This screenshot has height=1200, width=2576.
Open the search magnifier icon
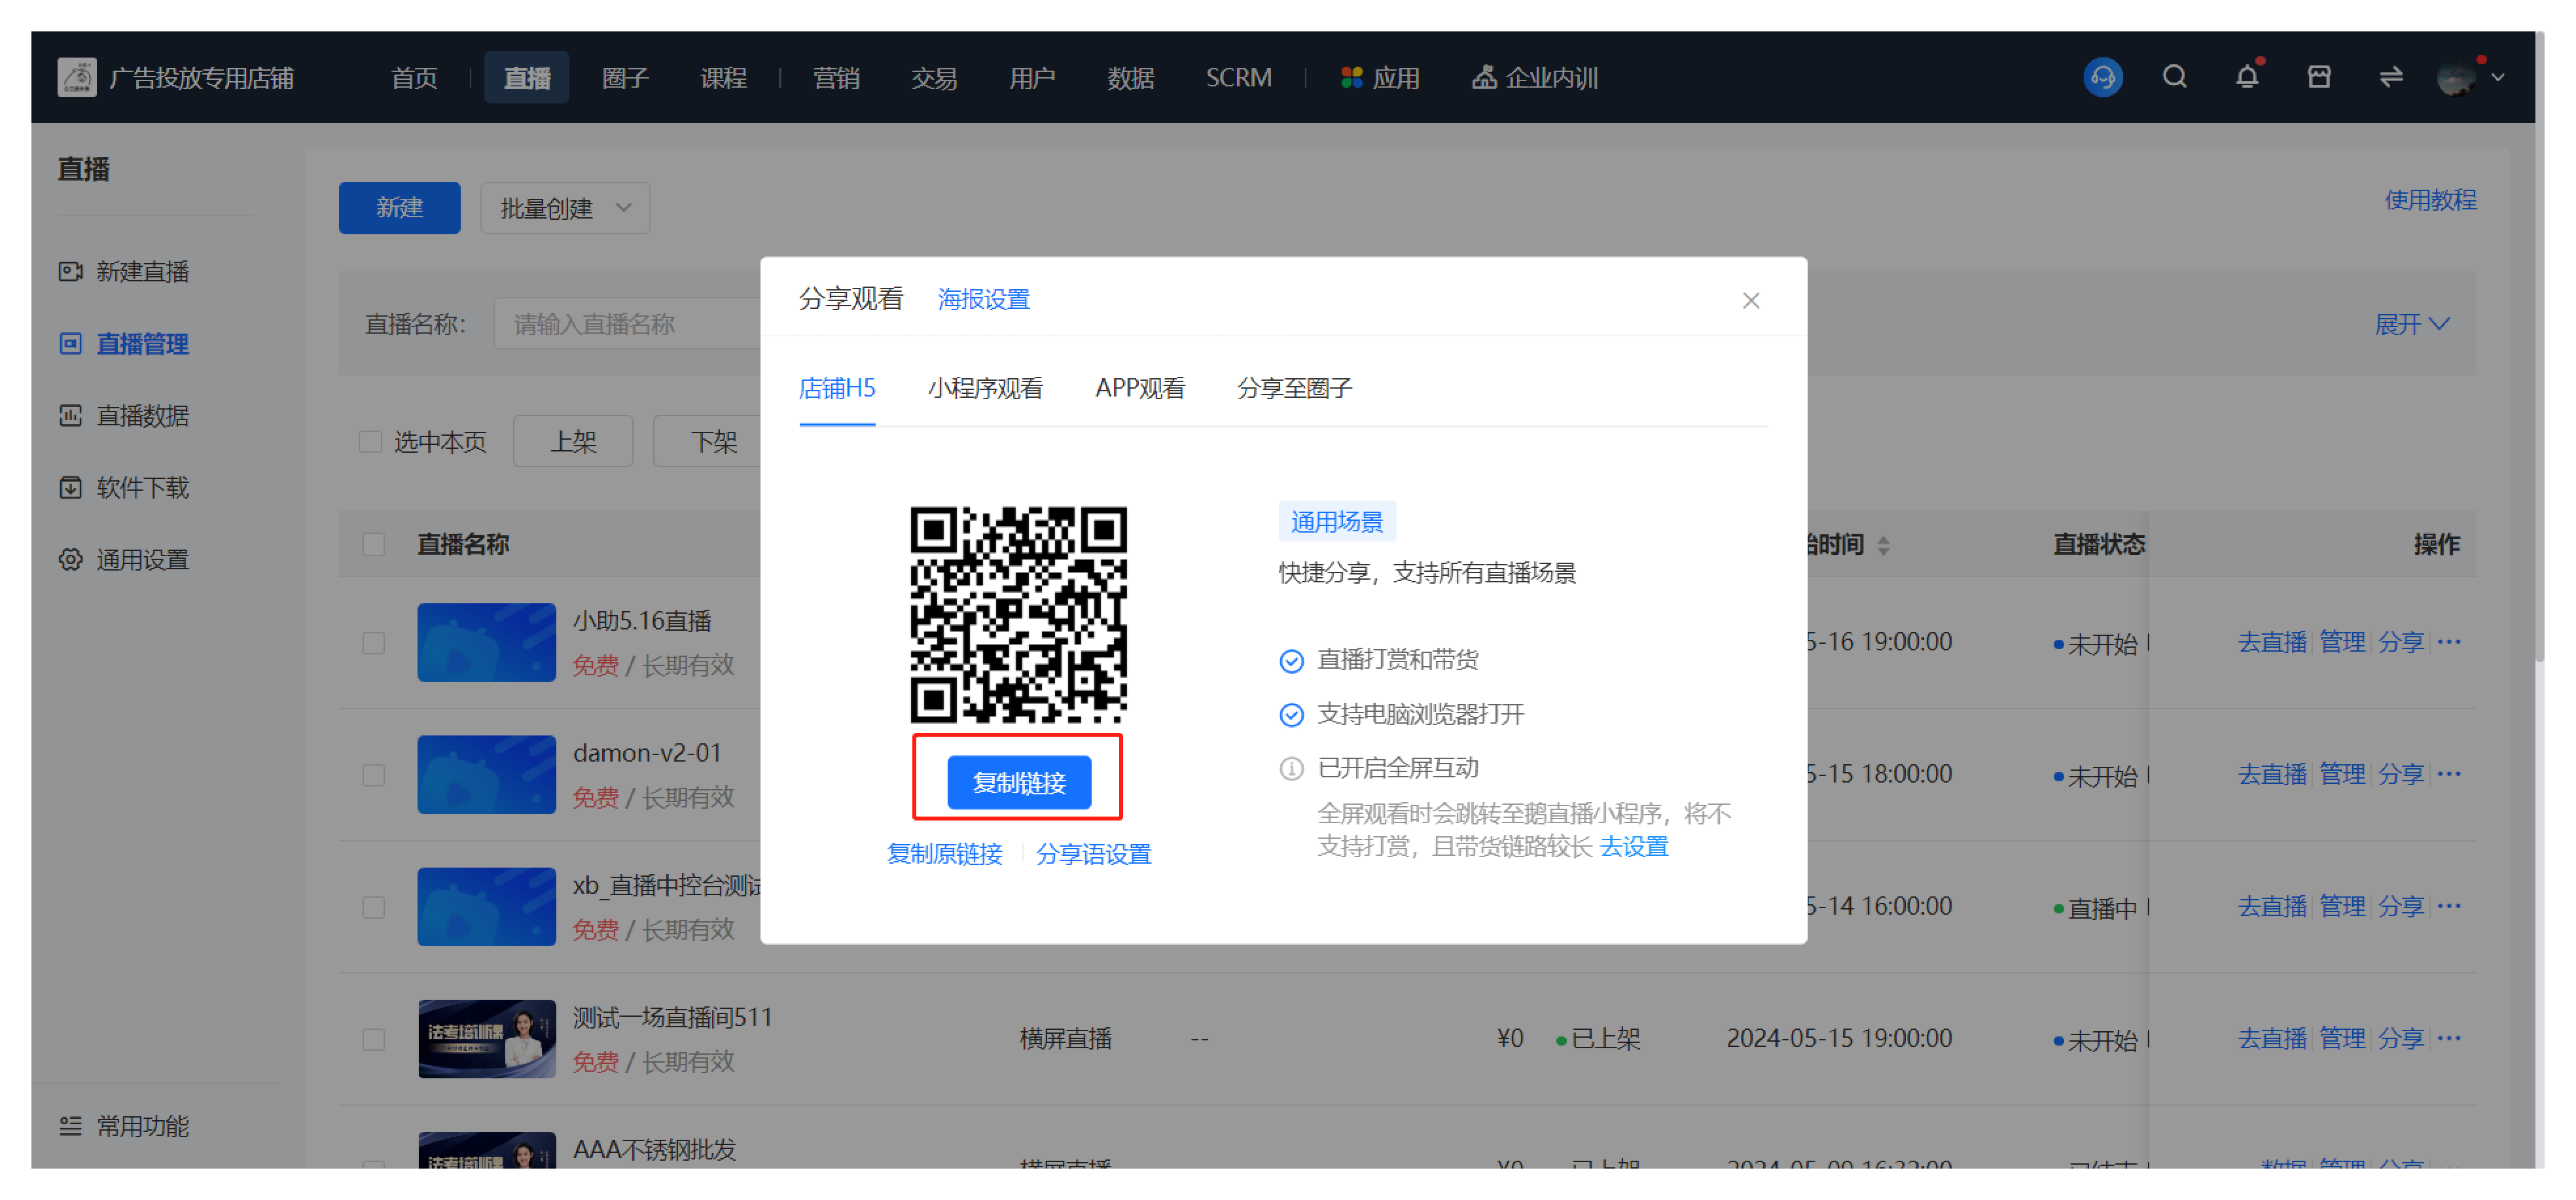[x=2174, y=77]
